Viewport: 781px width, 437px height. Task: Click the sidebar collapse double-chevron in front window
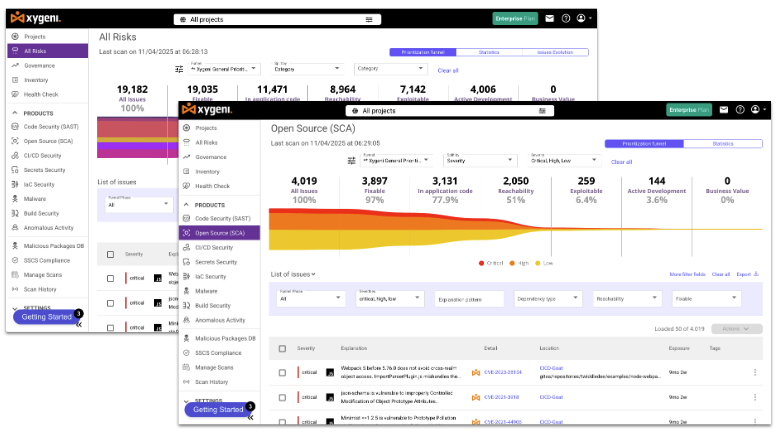pyautogui.click(x=250, y=417)
